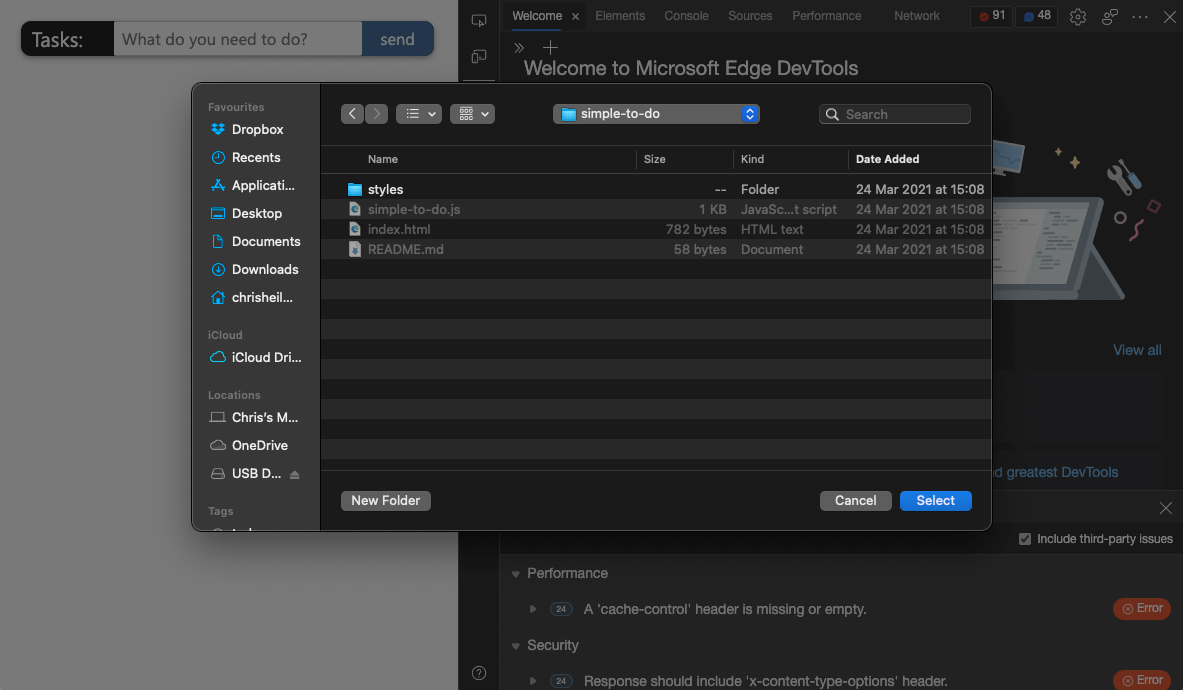The width and height of the screenshot is (1183, 690).
Task: Click the device emulation toolbar icon
Action: pyautogui.click(x=478, y=57)
